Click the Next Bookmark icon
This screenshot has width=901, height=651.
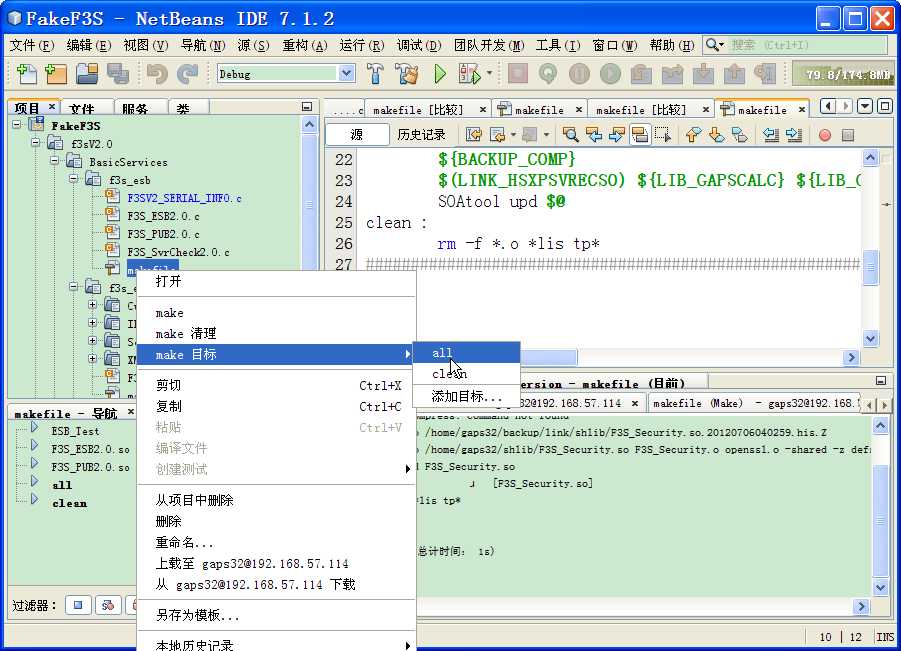click(717, 135)
